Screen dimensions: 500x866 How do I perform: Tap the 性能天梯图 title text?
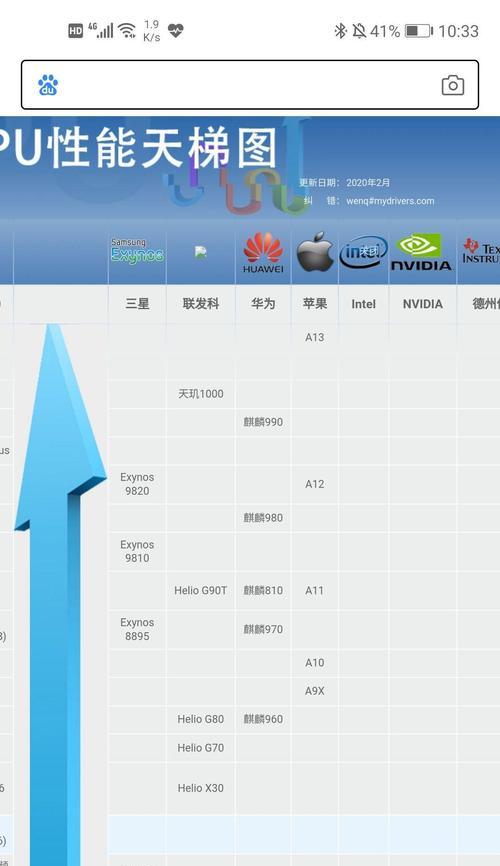coord(162,148)
